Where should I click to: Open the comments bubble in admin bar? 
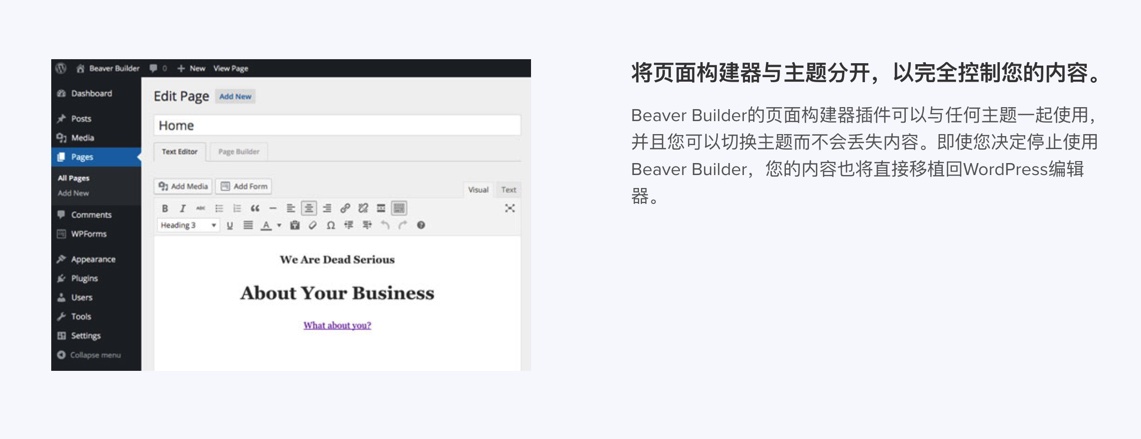click(158, 68)
